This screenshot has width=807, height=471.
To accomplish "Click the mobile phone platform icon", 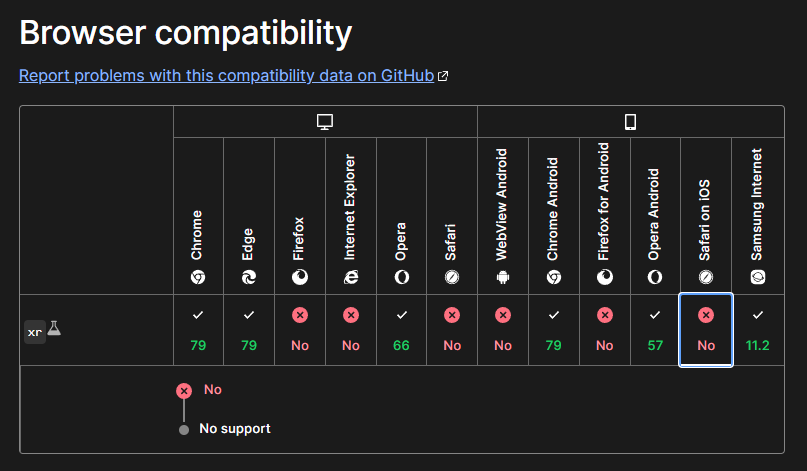I will click(630, 122).
